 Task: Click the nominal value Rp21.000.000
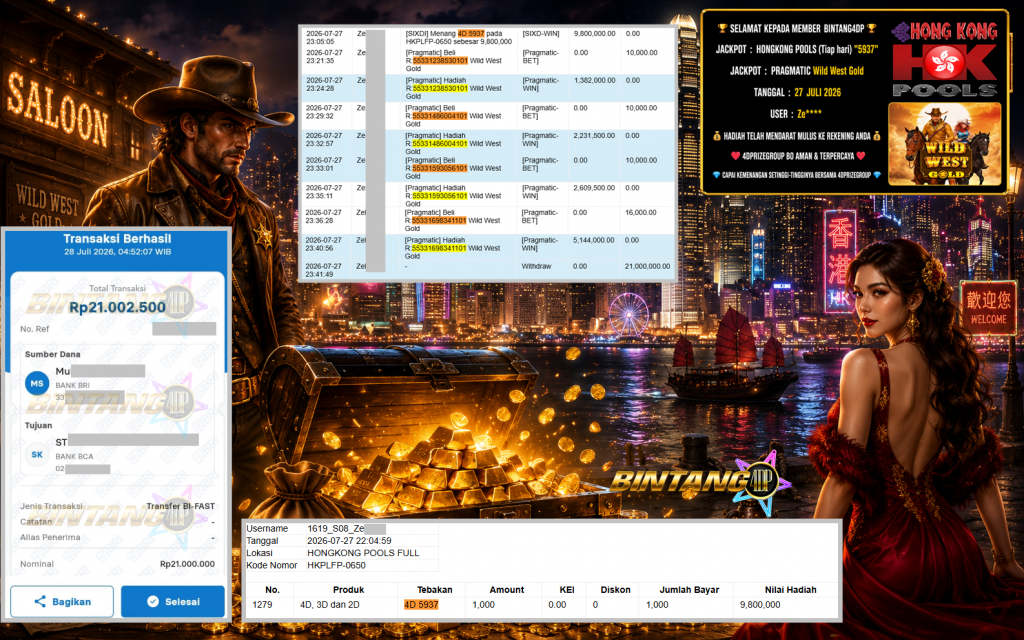pyautogui.click(x=187, y=564)
